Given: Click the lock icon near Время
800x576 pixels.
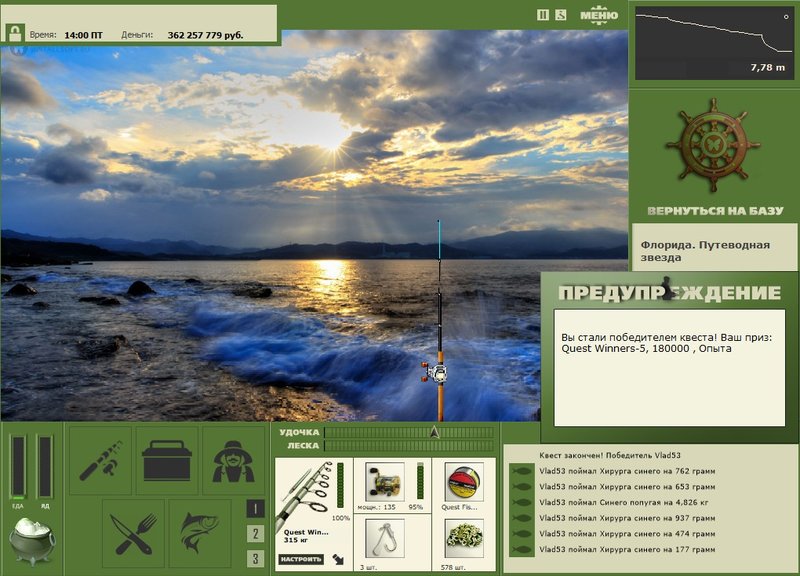Looking at the screenshot, I should (x=15, y=34).
